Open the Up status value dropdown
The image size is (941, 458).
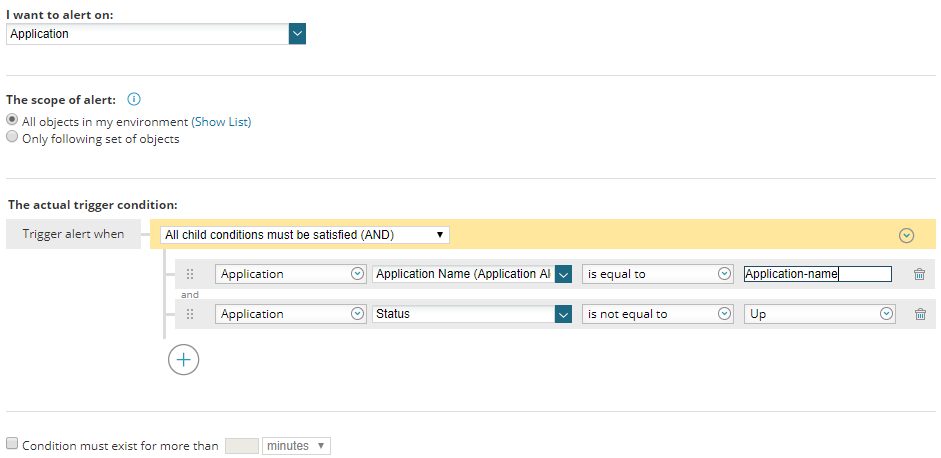coord(820,314)
